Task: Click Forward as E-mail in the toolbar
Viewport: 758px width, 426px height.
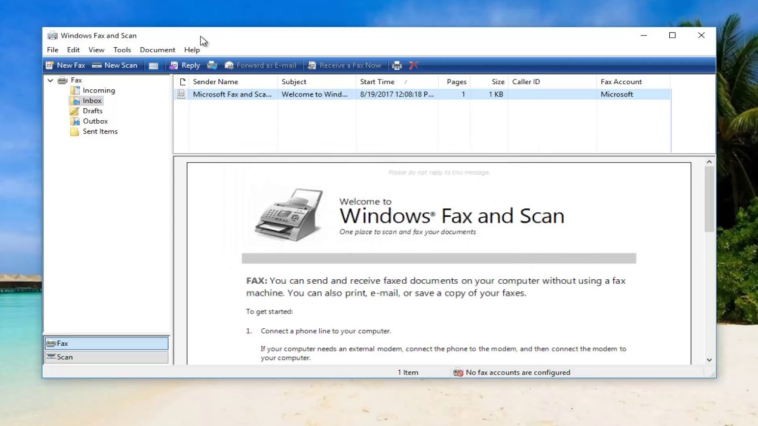Action: [x=261, y=65]
